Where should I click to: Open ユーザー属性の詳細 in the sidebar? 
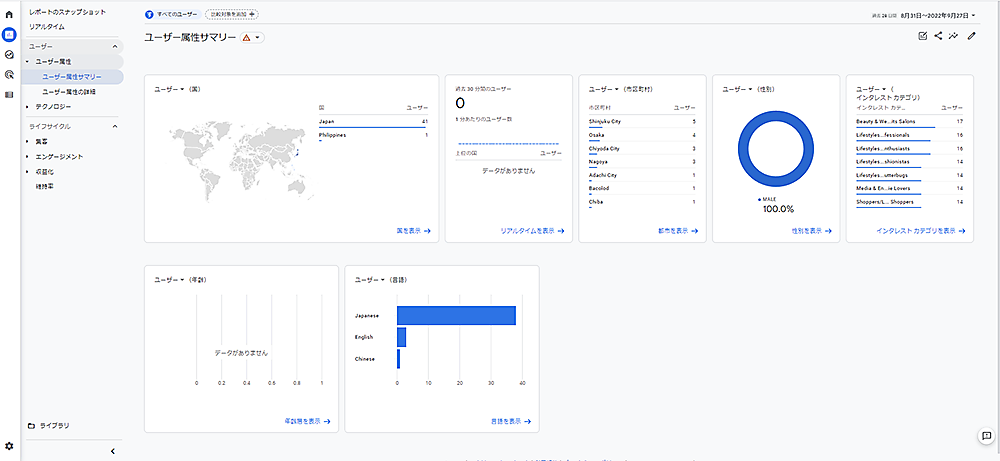tap(70, 91)
